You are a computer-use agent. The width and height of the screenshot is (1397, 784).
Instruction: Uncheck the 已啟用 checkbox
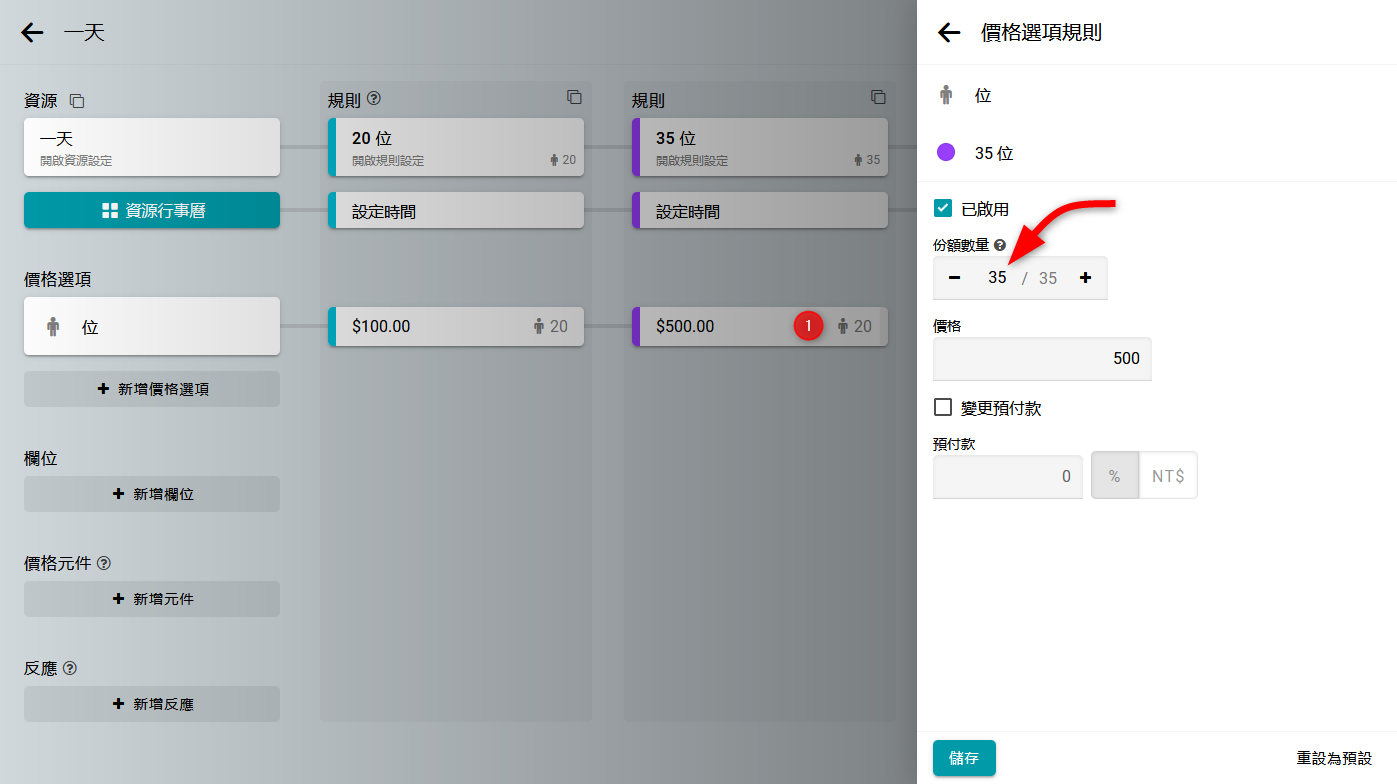tap(942, 209)
